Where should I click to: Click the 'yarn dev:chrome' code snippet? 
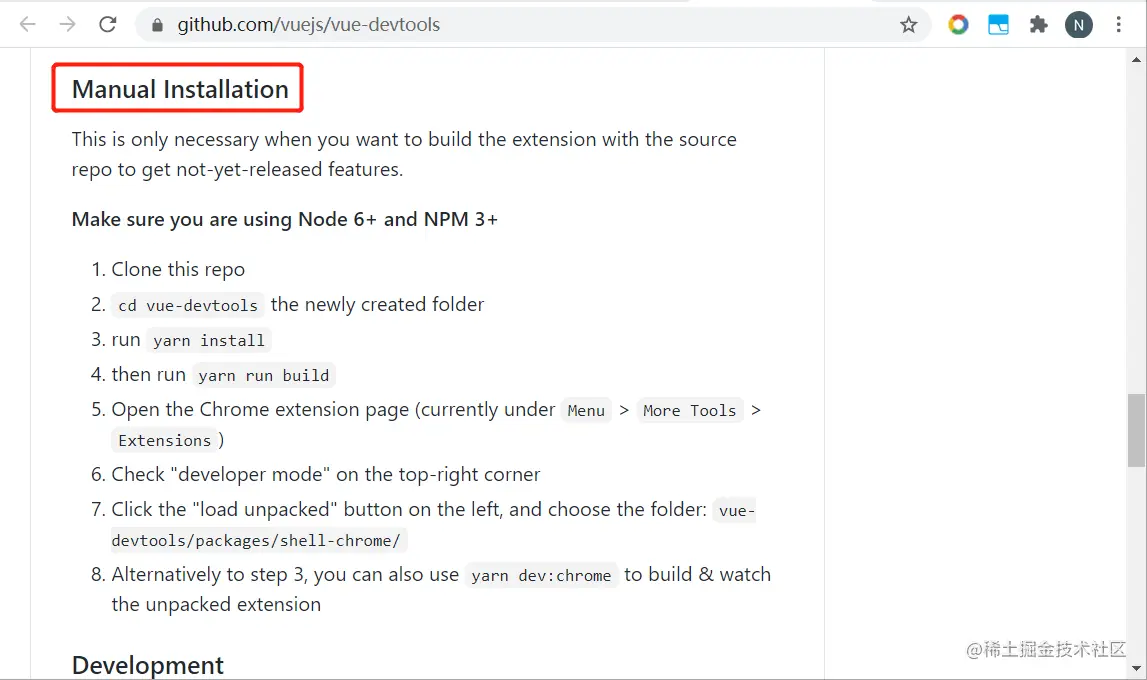tap(541, 575)
